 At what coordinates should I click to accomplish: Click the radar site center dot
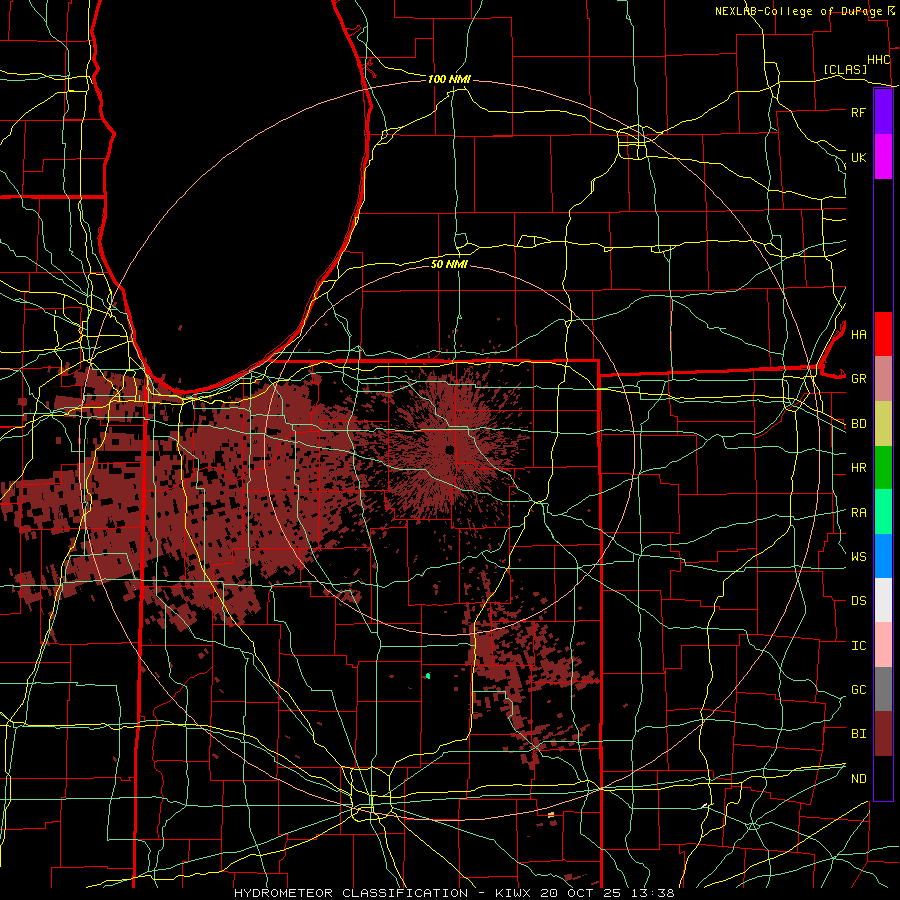449,449
